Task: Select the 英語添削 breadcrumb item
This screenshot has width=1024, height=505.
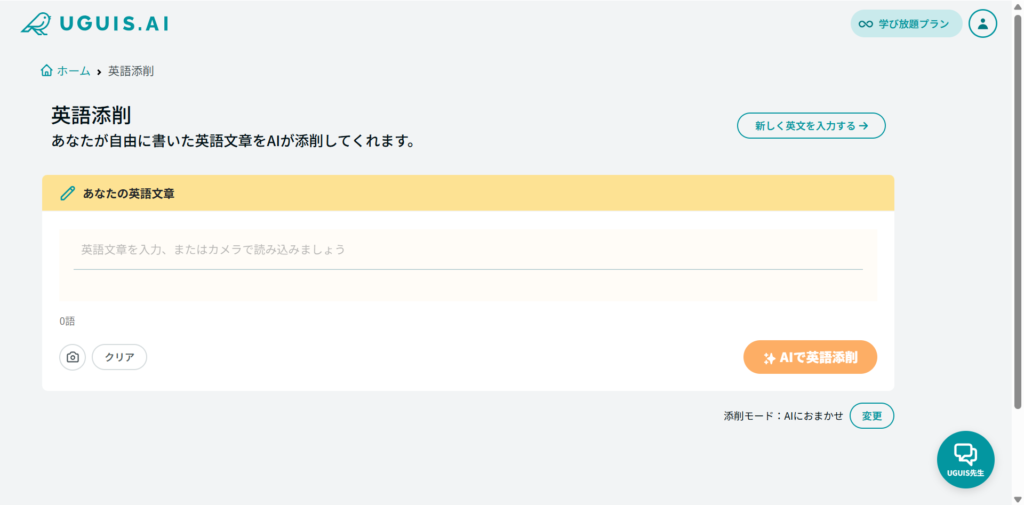Action: click(131, 71)
